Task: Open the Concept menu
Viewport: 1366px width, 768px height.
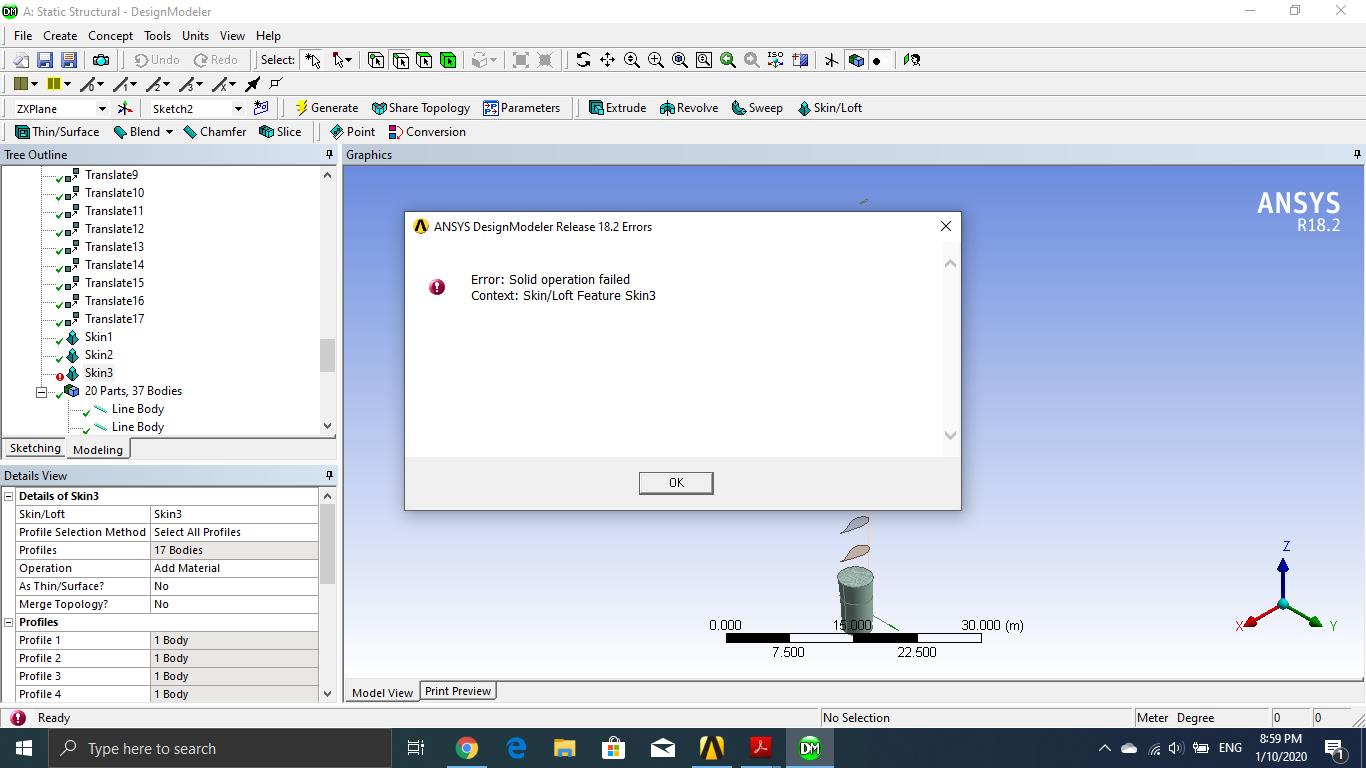Action: tap(110, 36)
